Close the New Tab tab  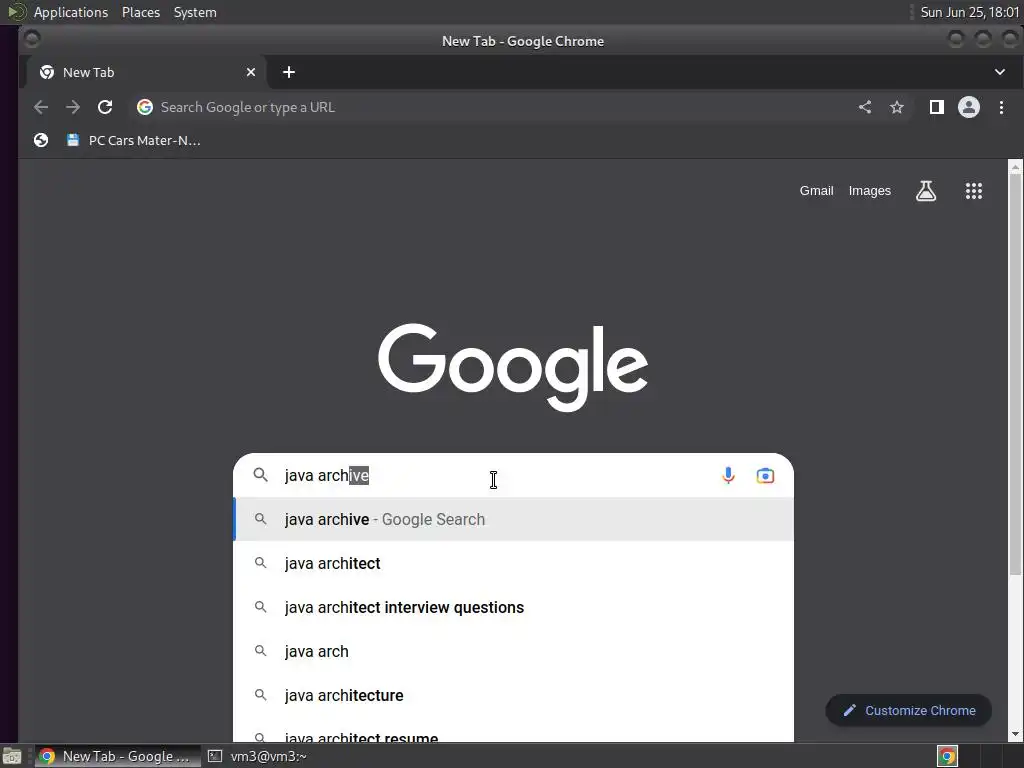click(251, 72)
